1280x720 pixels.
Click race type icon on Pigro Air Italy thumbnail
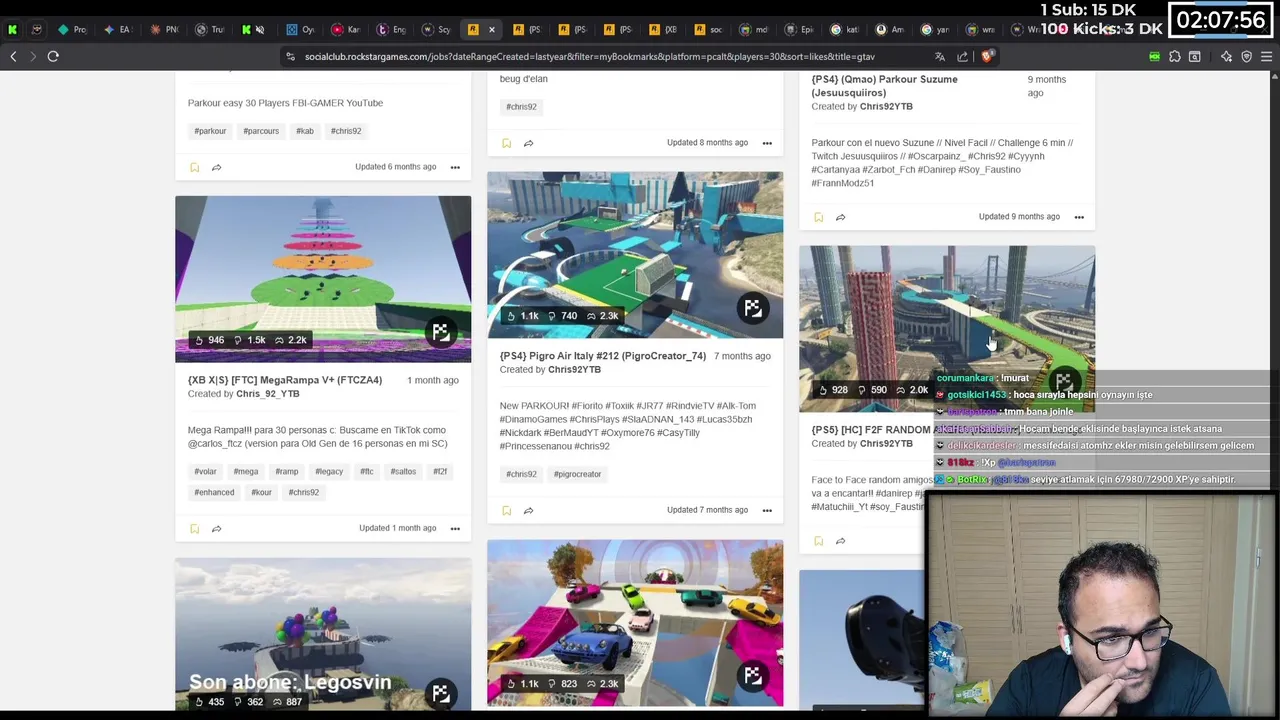click(x=753, y=308)
